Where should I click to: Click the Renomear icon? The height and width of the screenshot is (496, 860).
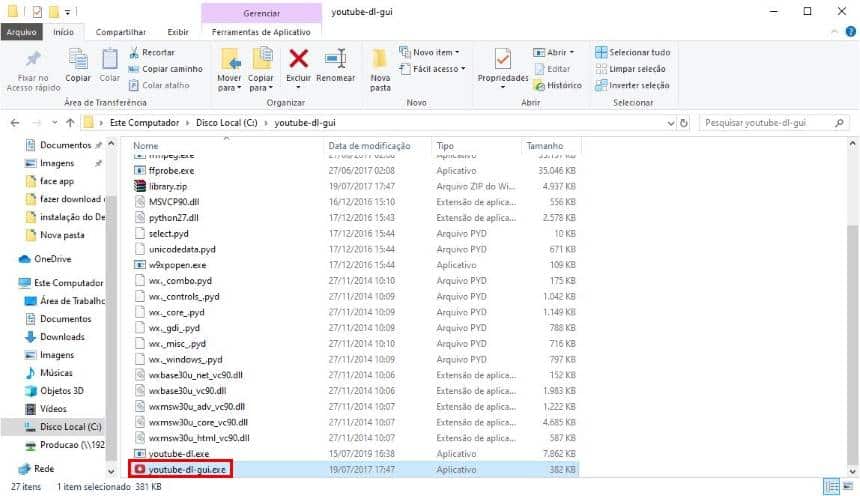pos(335,59)
